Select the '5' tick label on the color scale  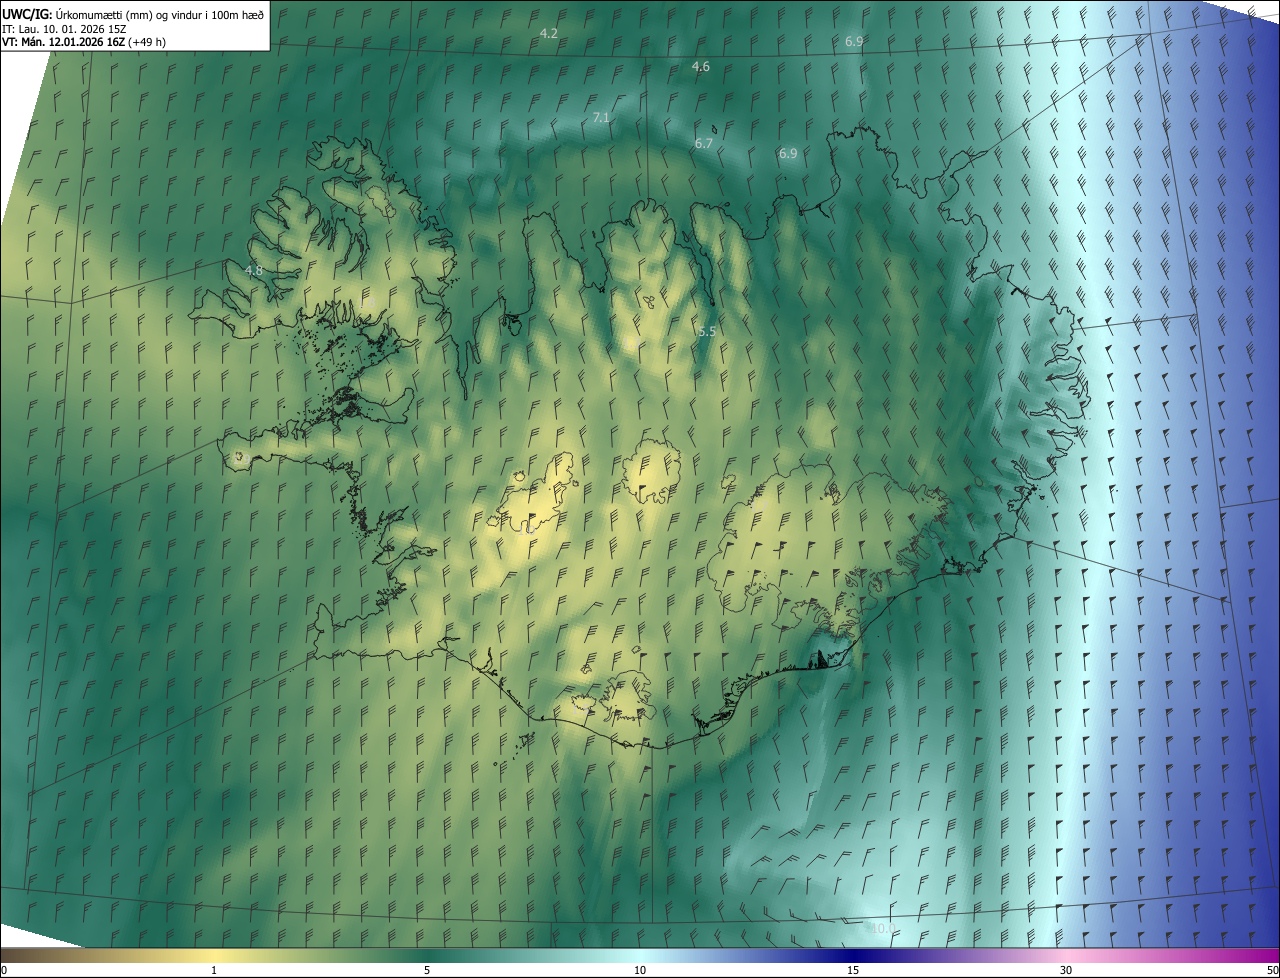[x=427, y=970]
